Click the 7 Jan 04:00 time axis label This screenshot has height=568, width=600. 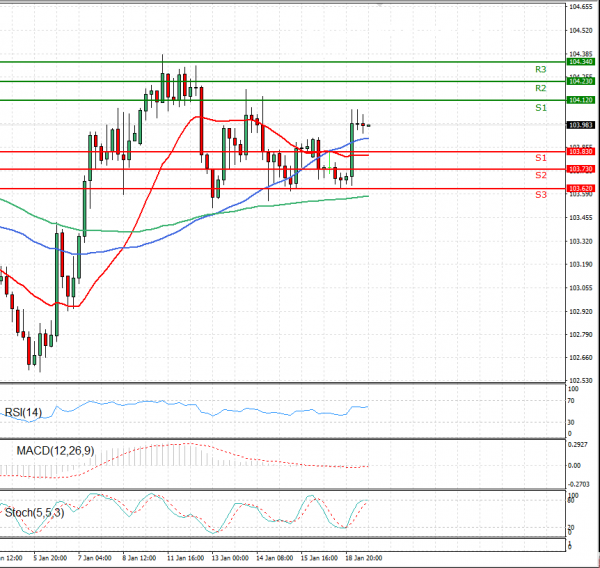(x=94, y=559)
